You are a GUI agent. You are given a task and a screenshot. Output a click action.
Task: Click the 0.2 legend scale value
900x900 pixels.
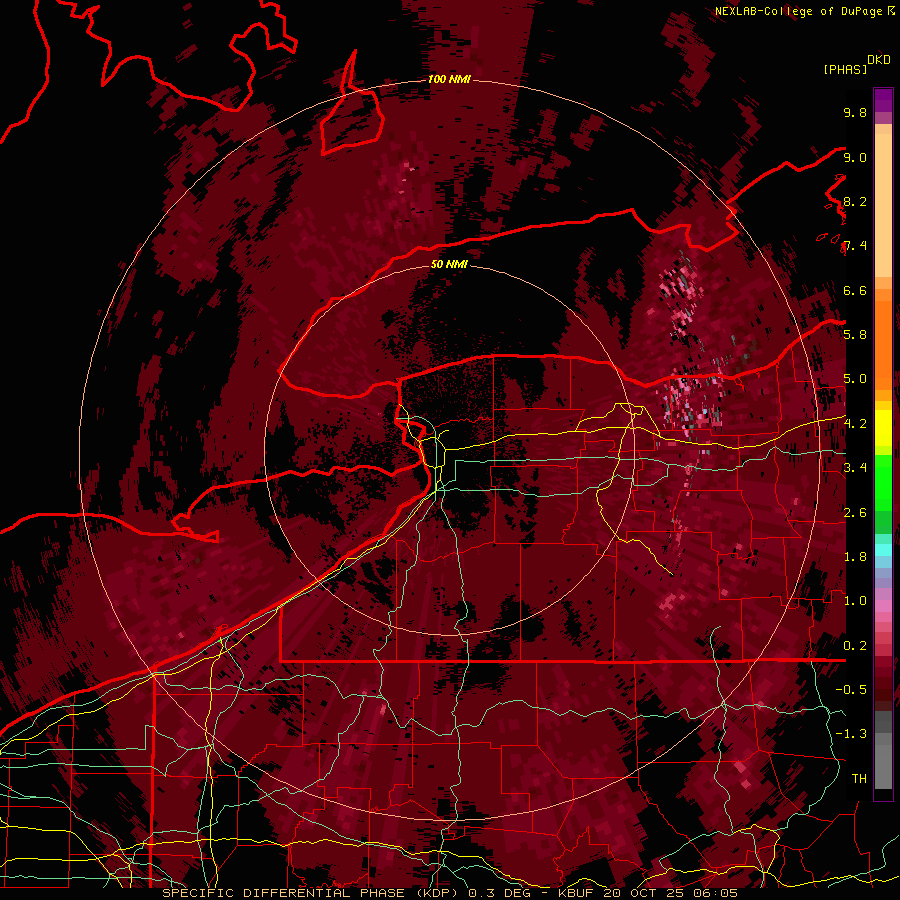pyautogui.click(x=855, y=645)
